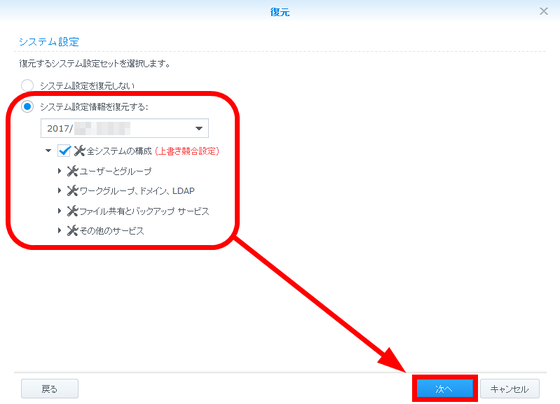Cancel the restore with キャンセル button

510,389
